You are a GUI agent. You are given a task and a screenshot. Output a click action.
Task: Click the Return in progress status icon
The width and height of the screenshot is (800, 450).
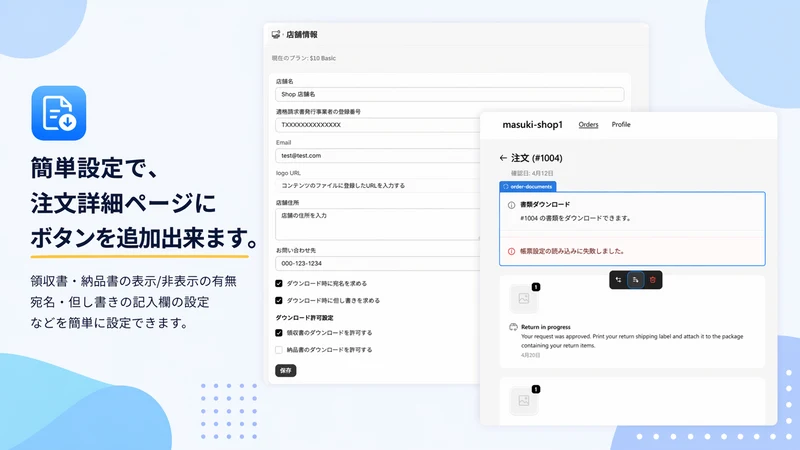click(513, 327)
